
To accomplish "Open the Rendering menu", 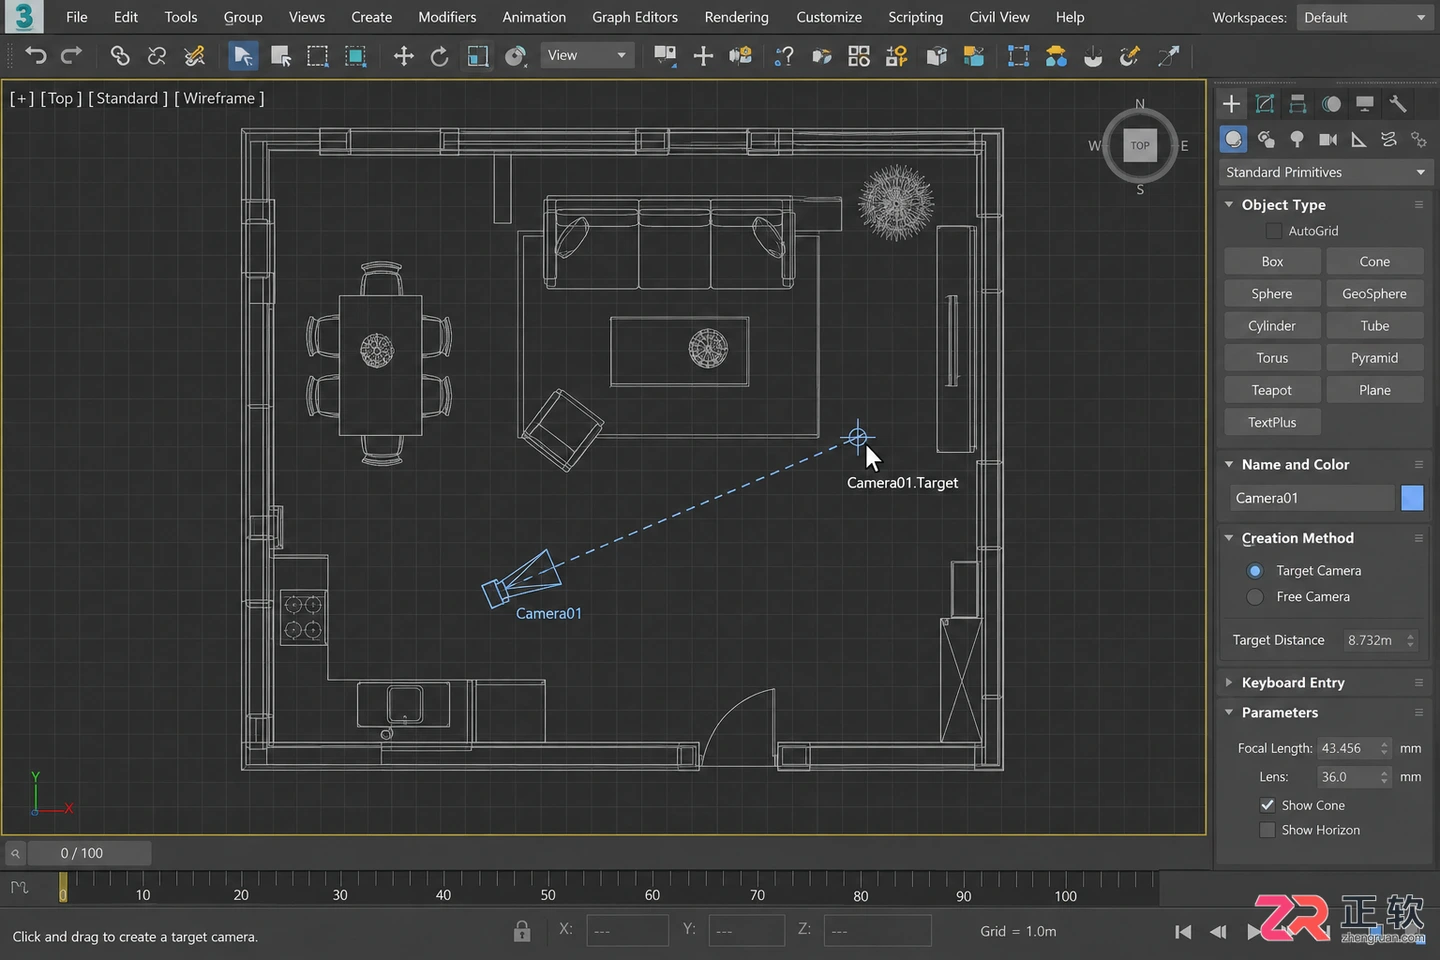I will (x=736, y=17).
